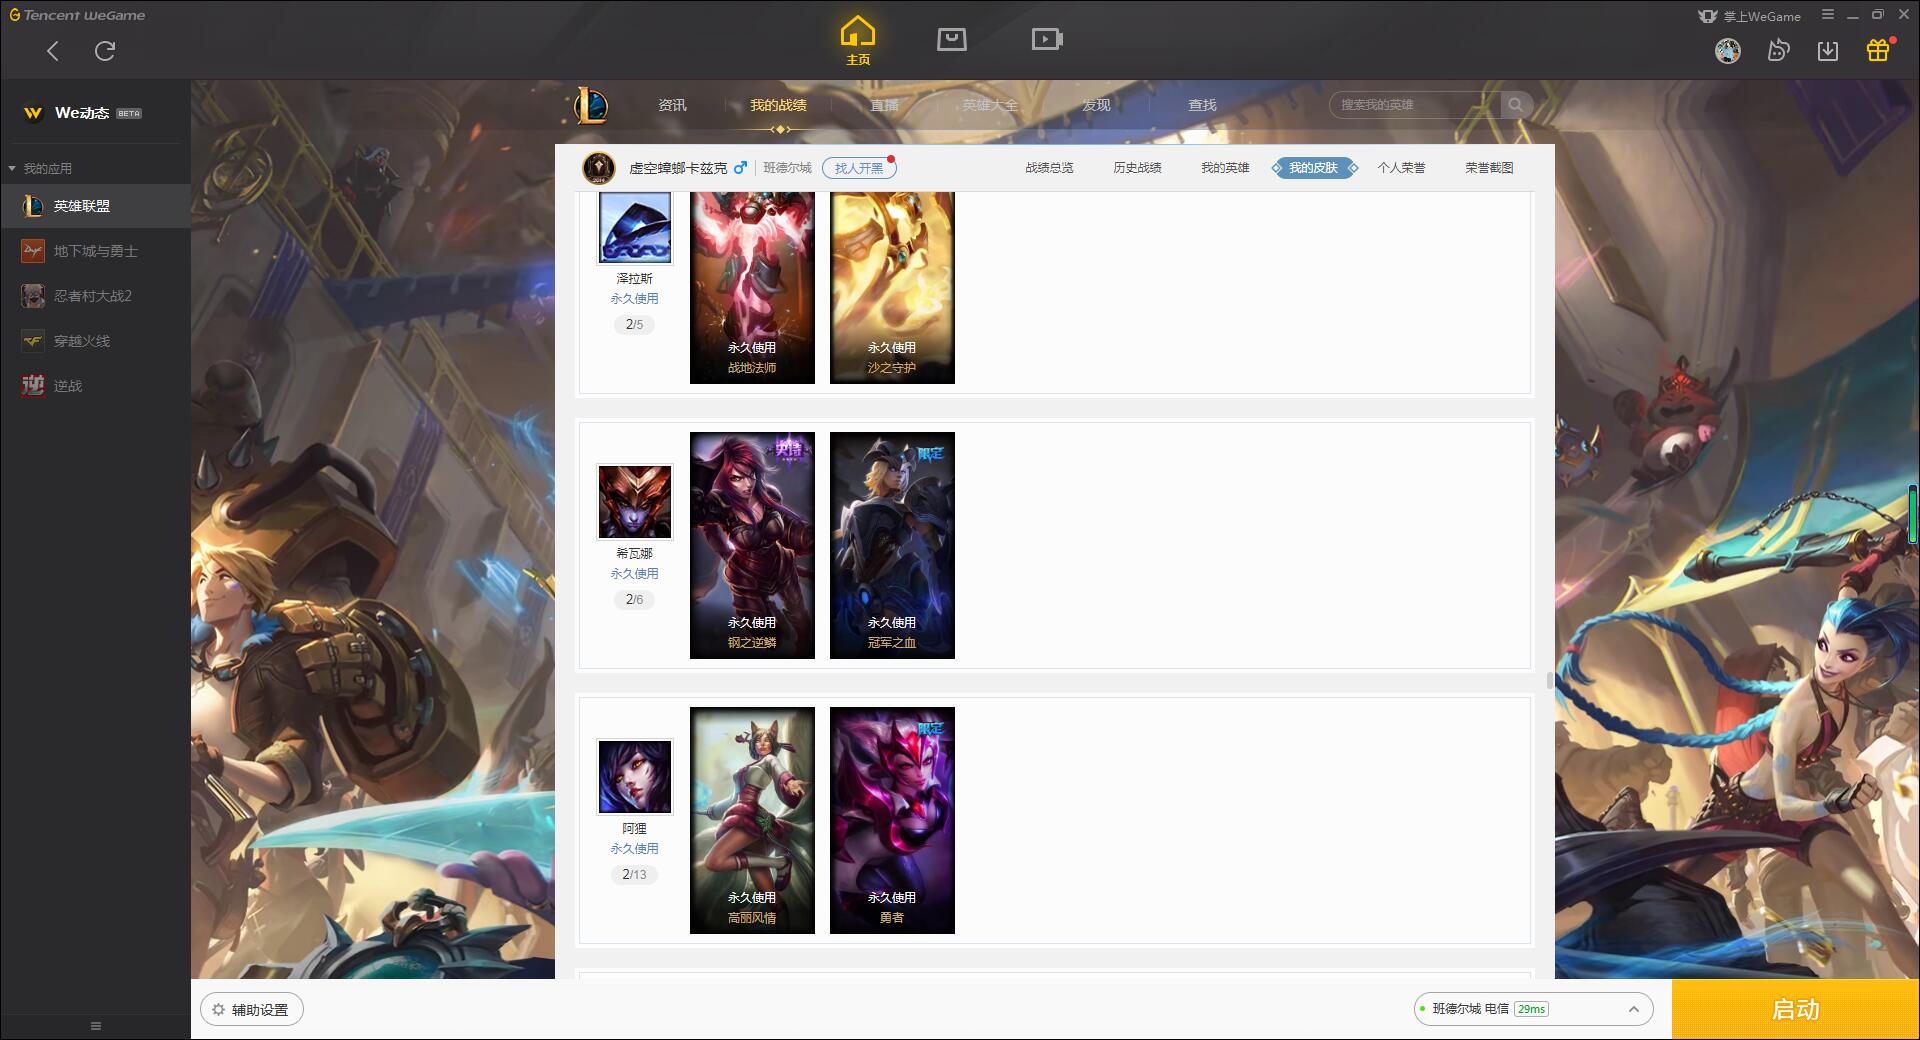Open the 勇者 skin card
The width and height of the screenshot is (1920, 1040).
(892, 820)
